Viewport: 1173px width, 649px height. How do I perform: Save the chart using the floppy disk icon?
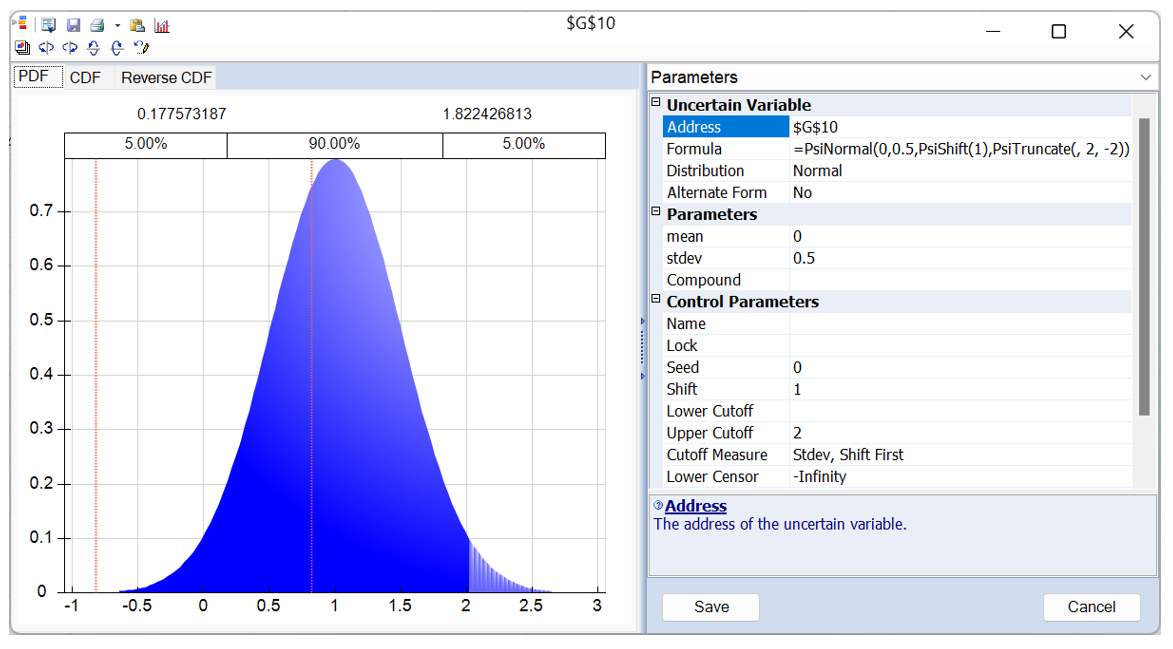pyautogui.click(x=73, y=25)
